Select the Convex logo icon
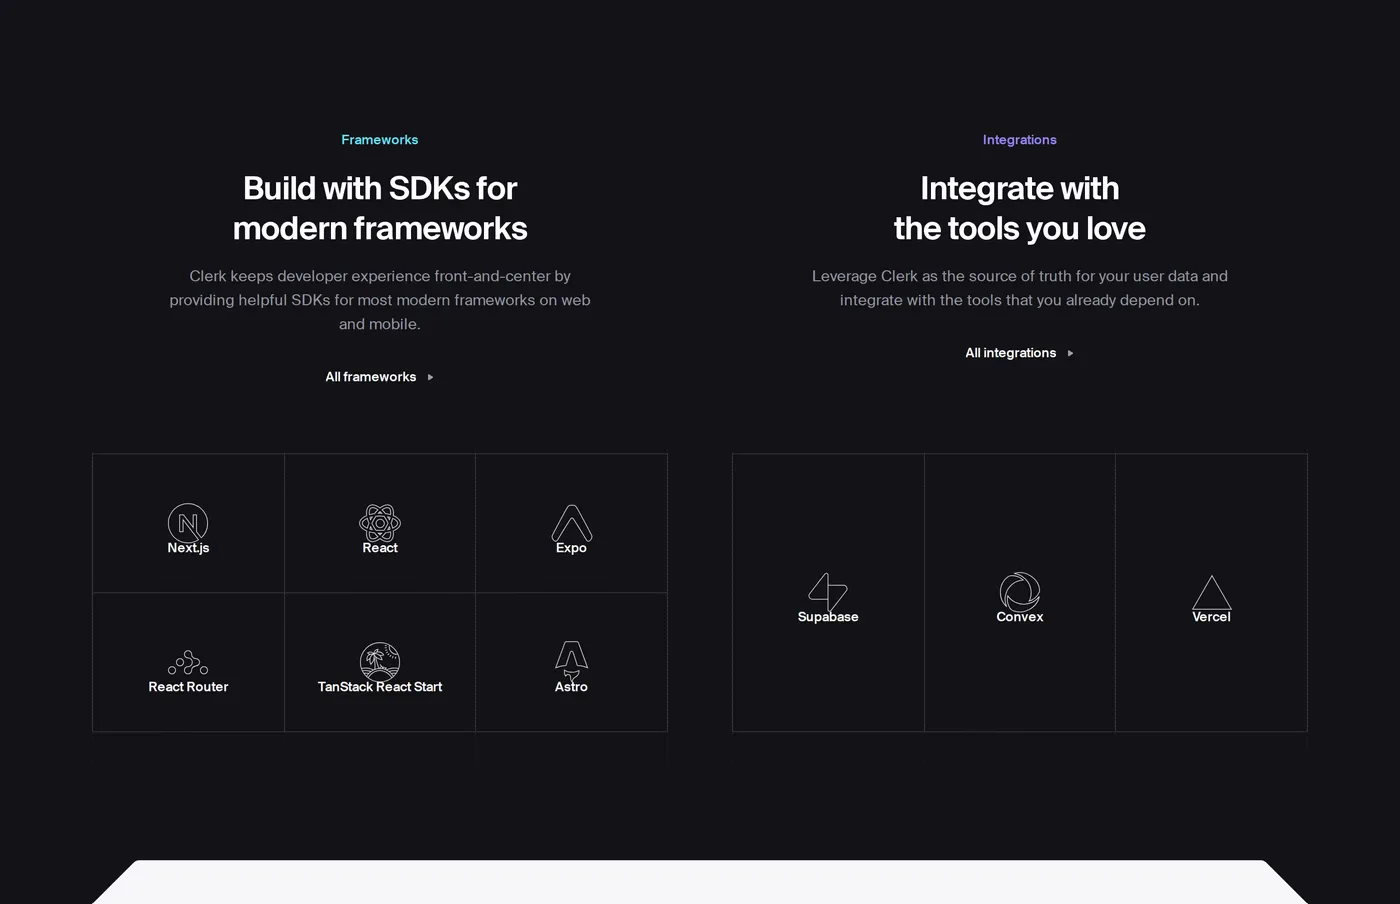The height and width of the screenshot is (904, 1400). (x=1020, y=592)
